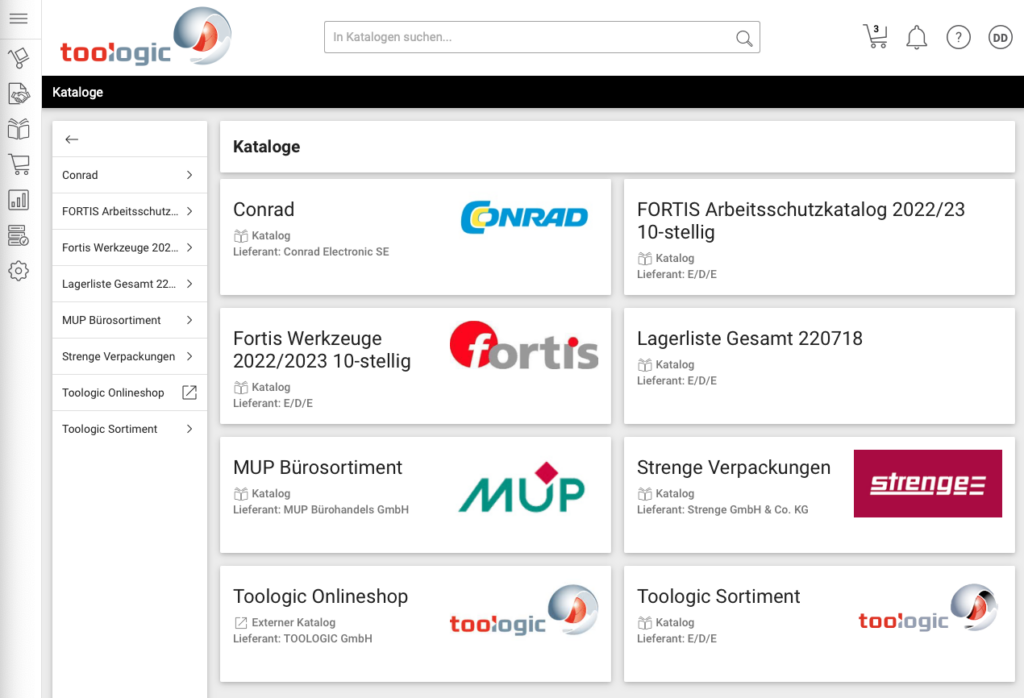Screen dimensions: 1024x698
Task: Select Lagerliste Gesamt in the side list
Action: [129, 283]
